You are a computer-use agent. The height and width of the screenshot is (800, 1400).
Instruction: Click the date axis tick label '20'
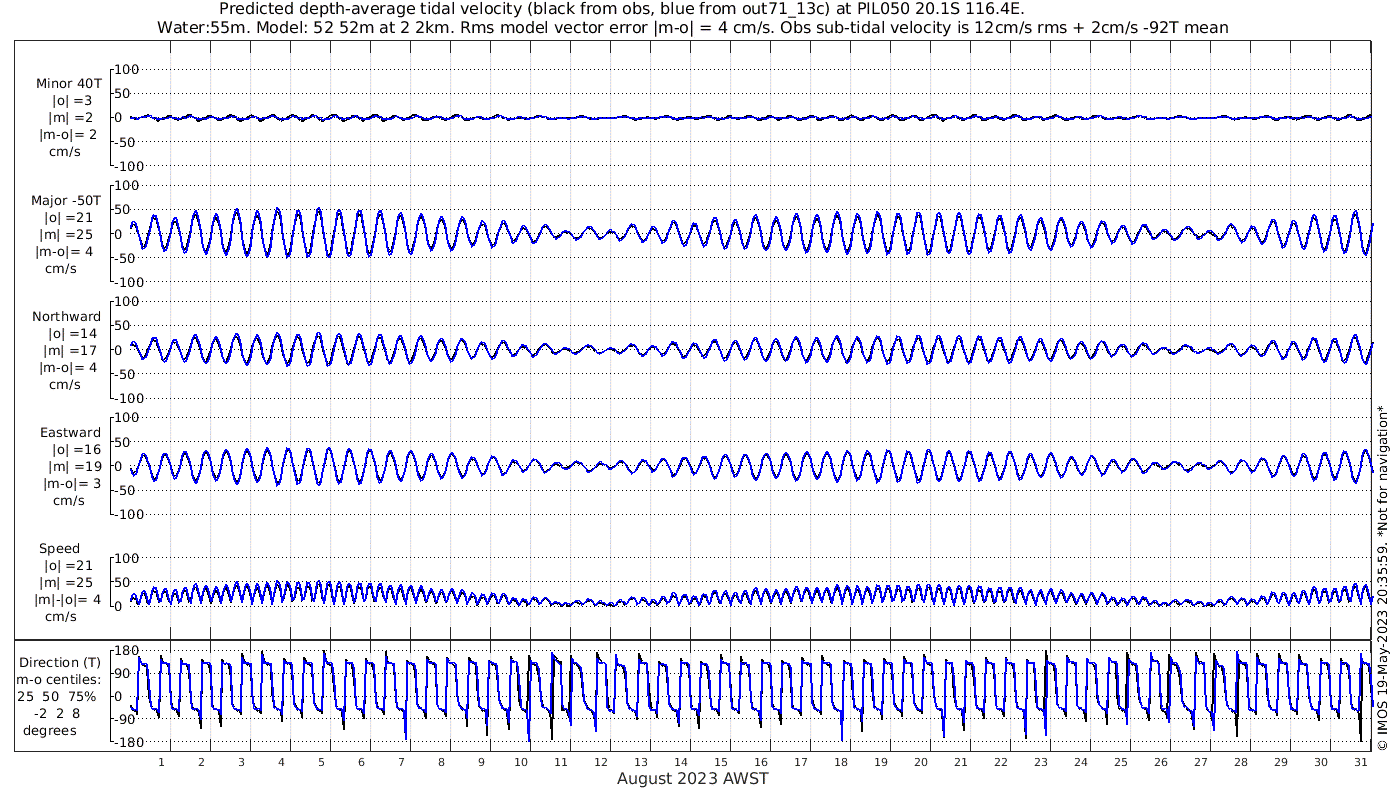(921, 762)
